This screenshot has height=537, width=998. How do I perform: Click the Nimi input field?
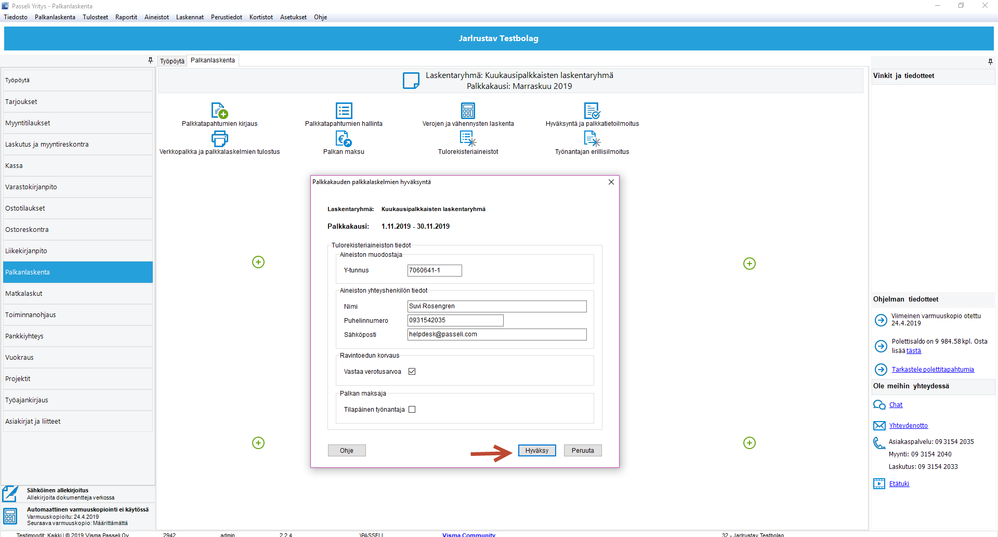496,306
